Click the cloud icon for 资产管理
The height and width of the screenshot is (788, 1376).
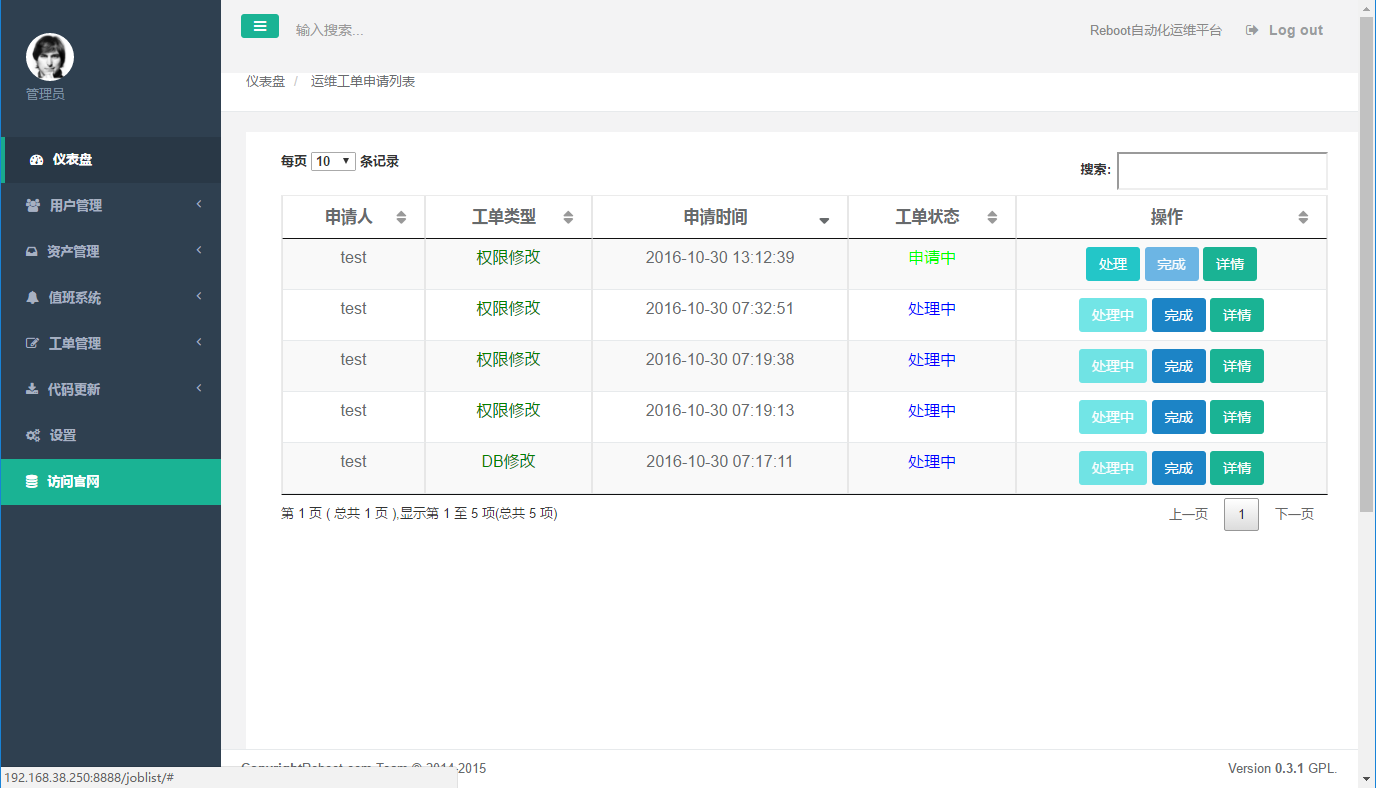(x=31, y=251)
